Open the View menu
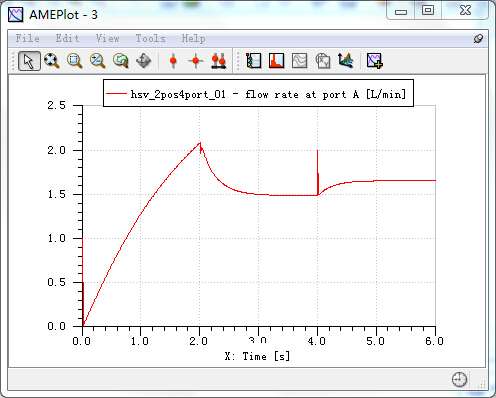 (x=107, y=38)
